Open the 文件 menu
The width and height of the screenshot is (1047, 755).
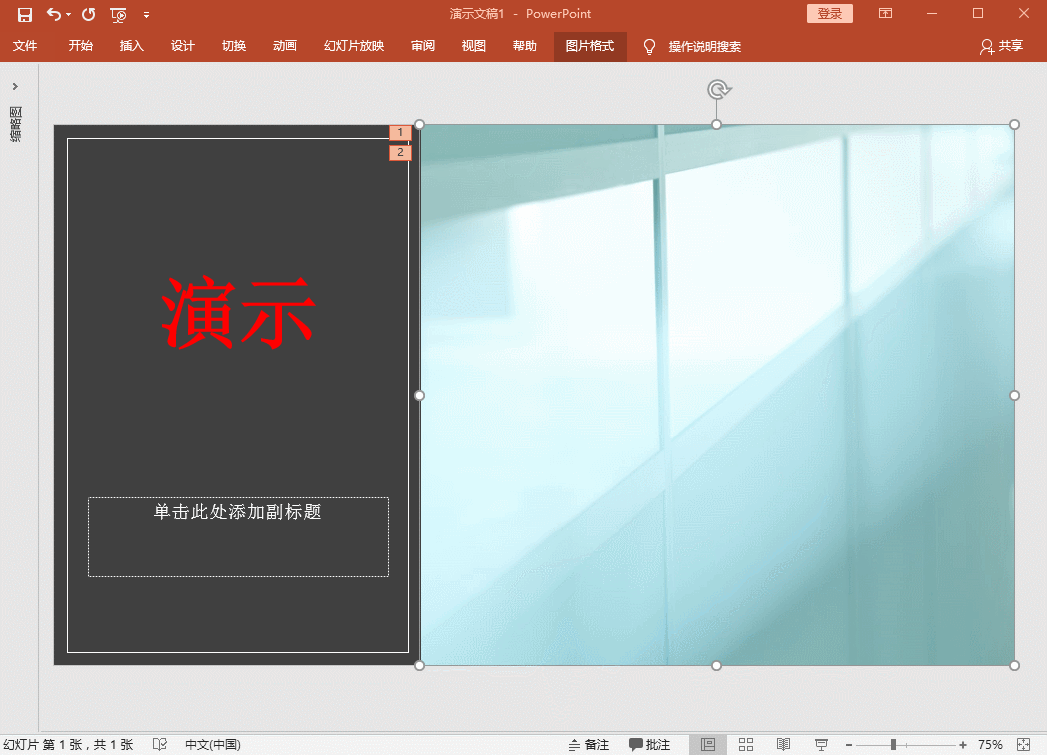[x=25, y=46]
